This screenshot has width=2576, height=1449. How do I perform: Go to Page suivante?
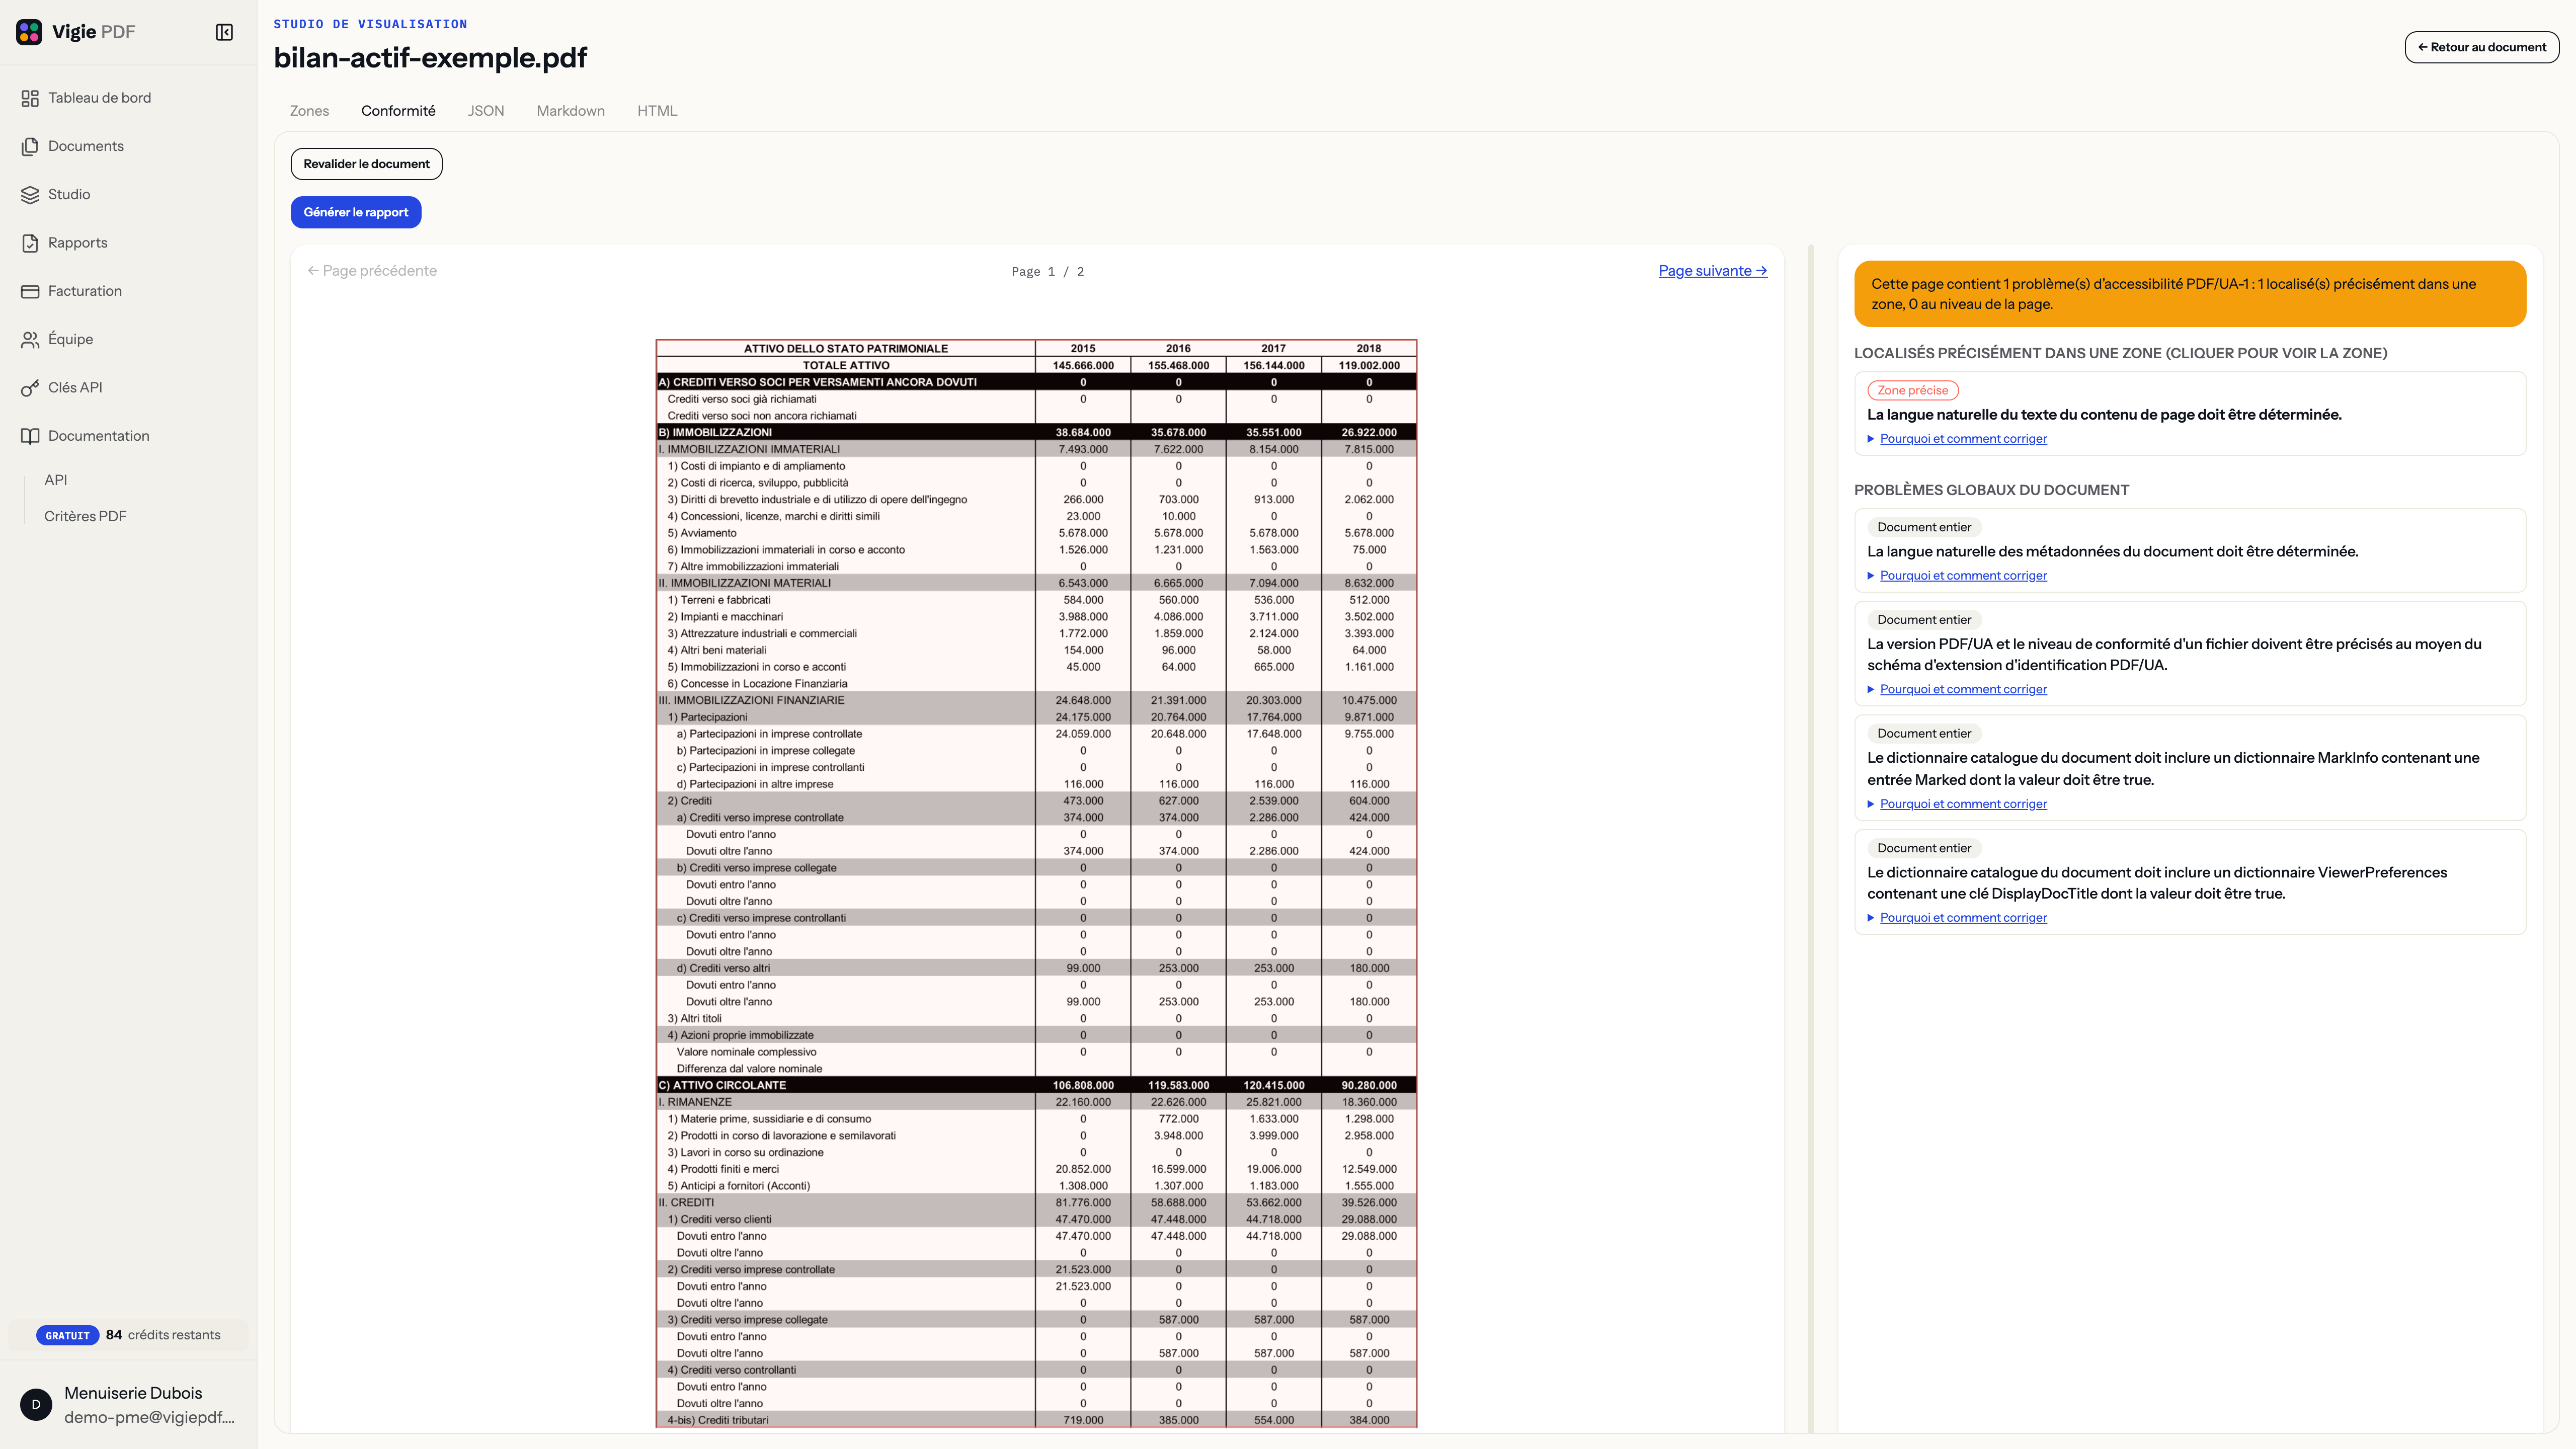point(1712,271)
